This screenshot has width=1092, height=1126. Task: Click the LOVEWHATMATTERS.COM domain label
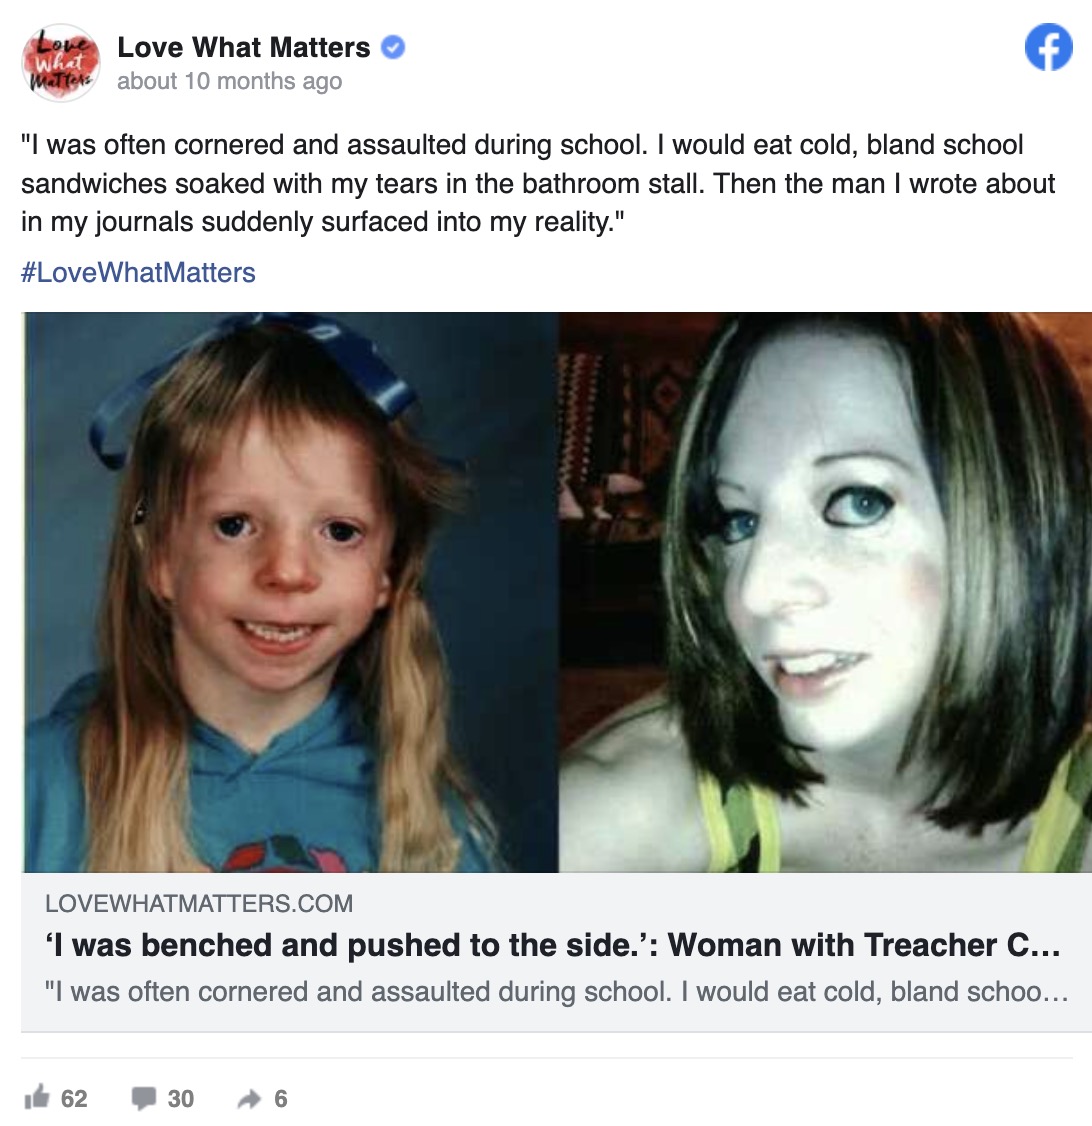coord(199,903)
